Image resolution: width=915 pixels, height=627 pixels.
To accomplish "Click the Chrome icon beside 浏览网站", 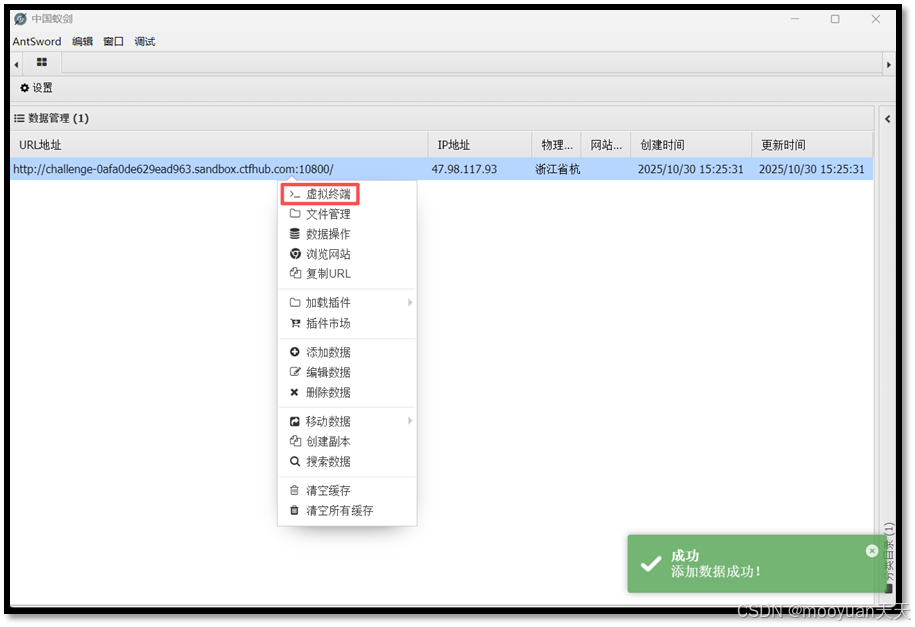I will click(295, 254).
